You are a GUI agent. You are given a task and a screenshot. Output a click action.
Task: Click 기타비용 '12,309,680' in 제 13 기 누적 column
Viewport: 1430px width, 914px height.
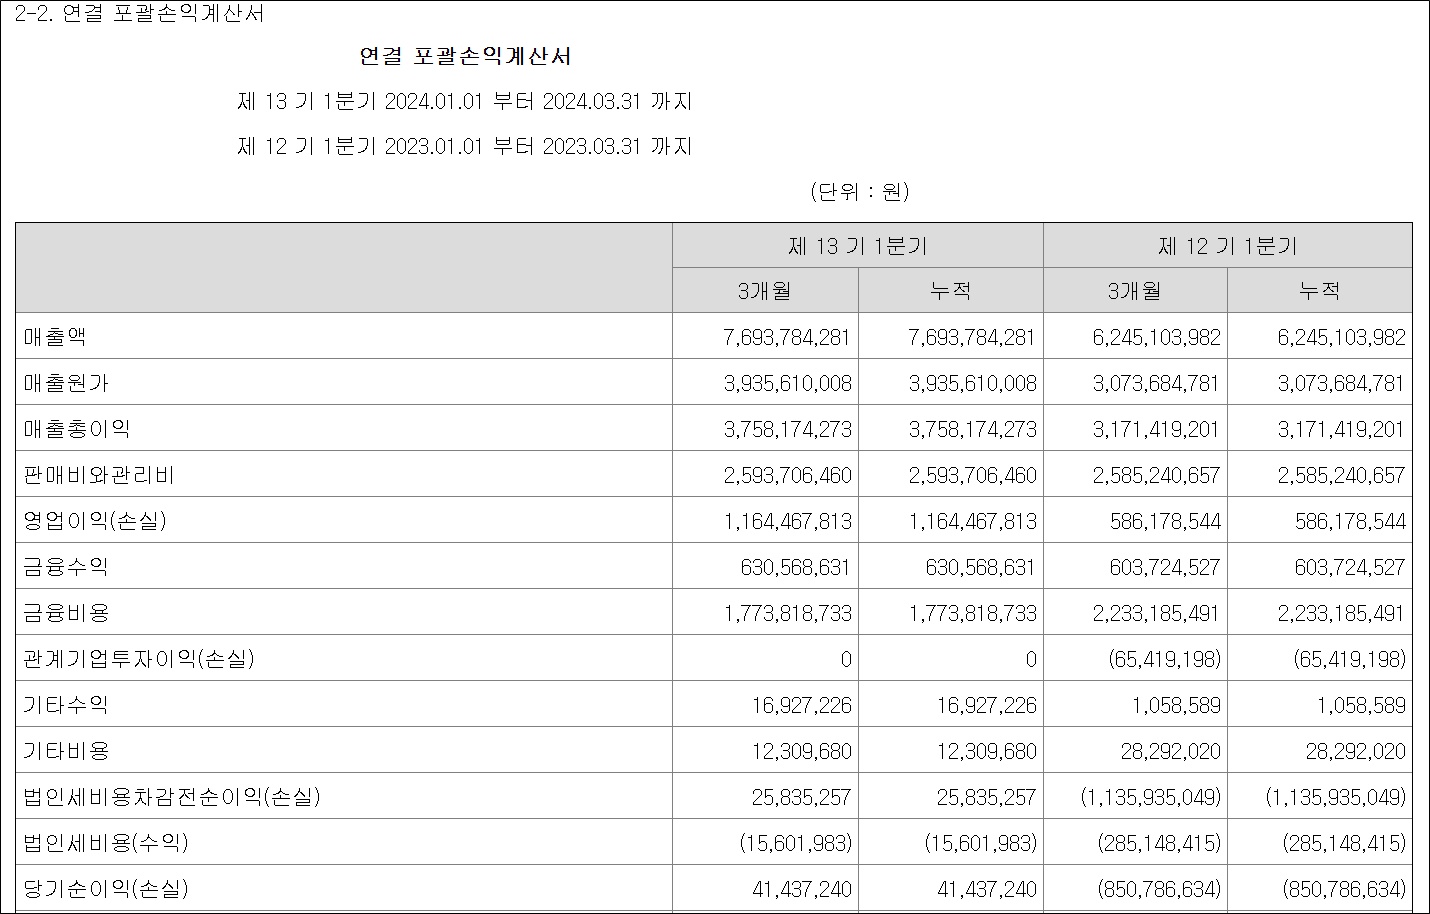pyautogui.click(x=987, y=752)
